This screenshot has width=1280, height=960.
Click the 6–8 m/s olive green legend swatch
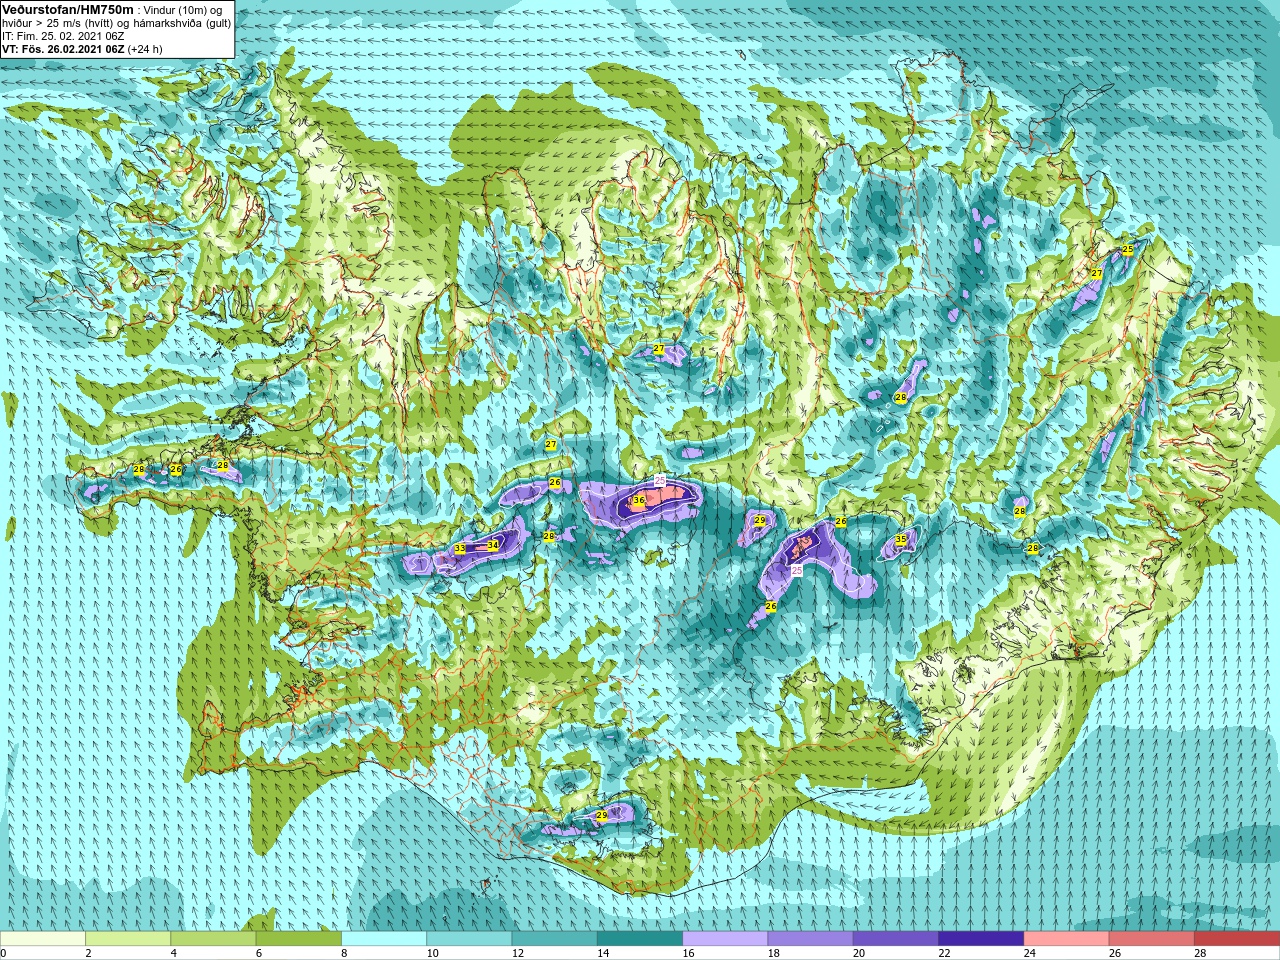tap(299, 939)
